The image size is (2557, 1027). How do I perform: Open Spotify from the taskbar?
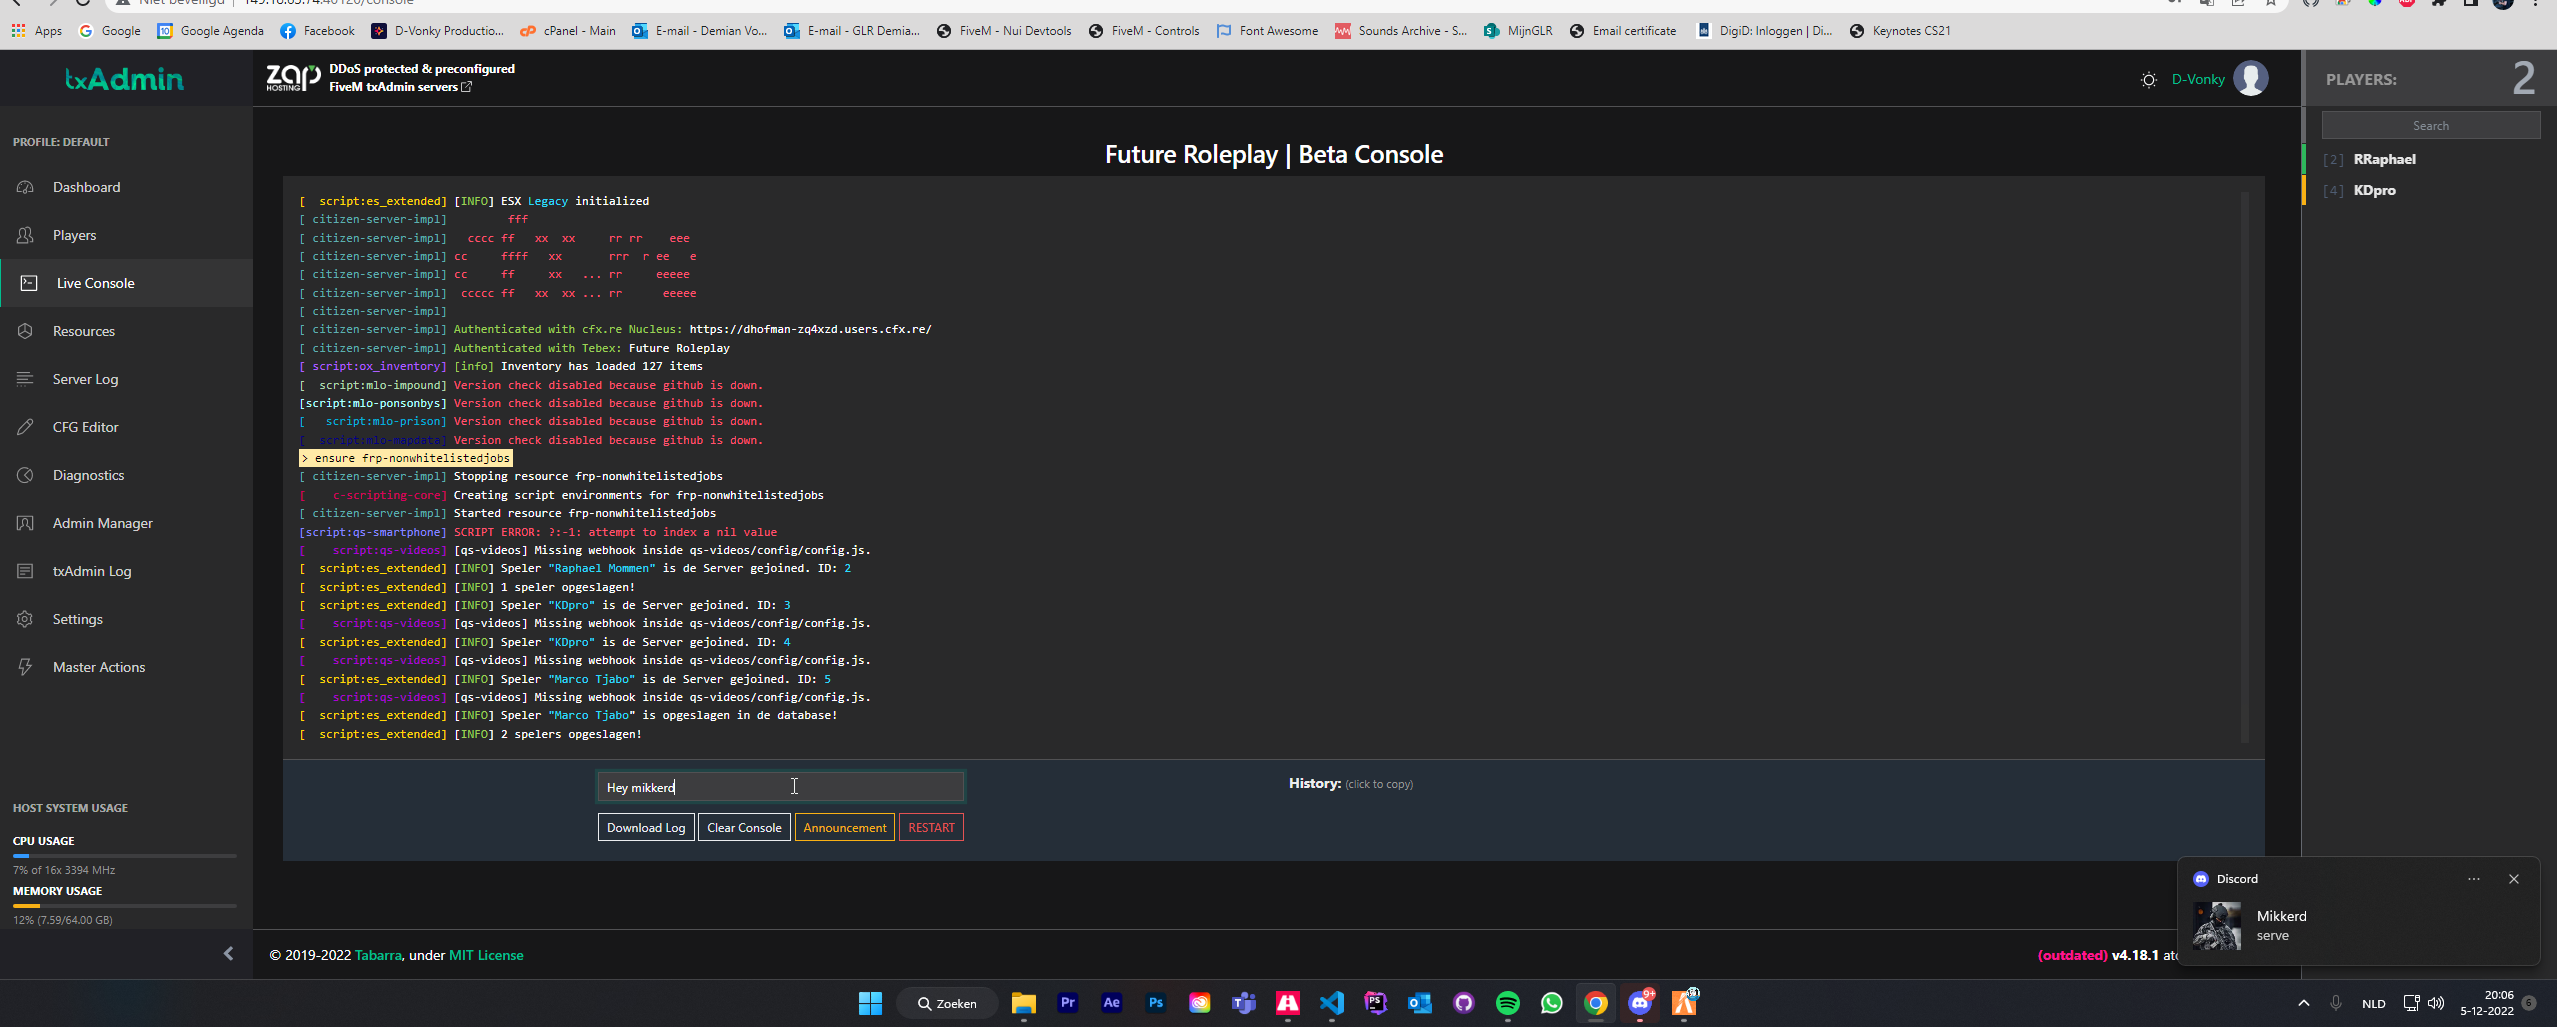click(1507, 1003)
